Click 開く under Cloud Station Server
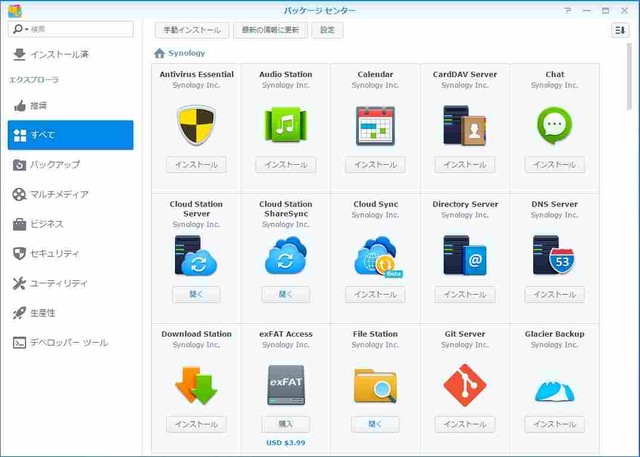Screen dimensions: 640x457 [196, 295]
